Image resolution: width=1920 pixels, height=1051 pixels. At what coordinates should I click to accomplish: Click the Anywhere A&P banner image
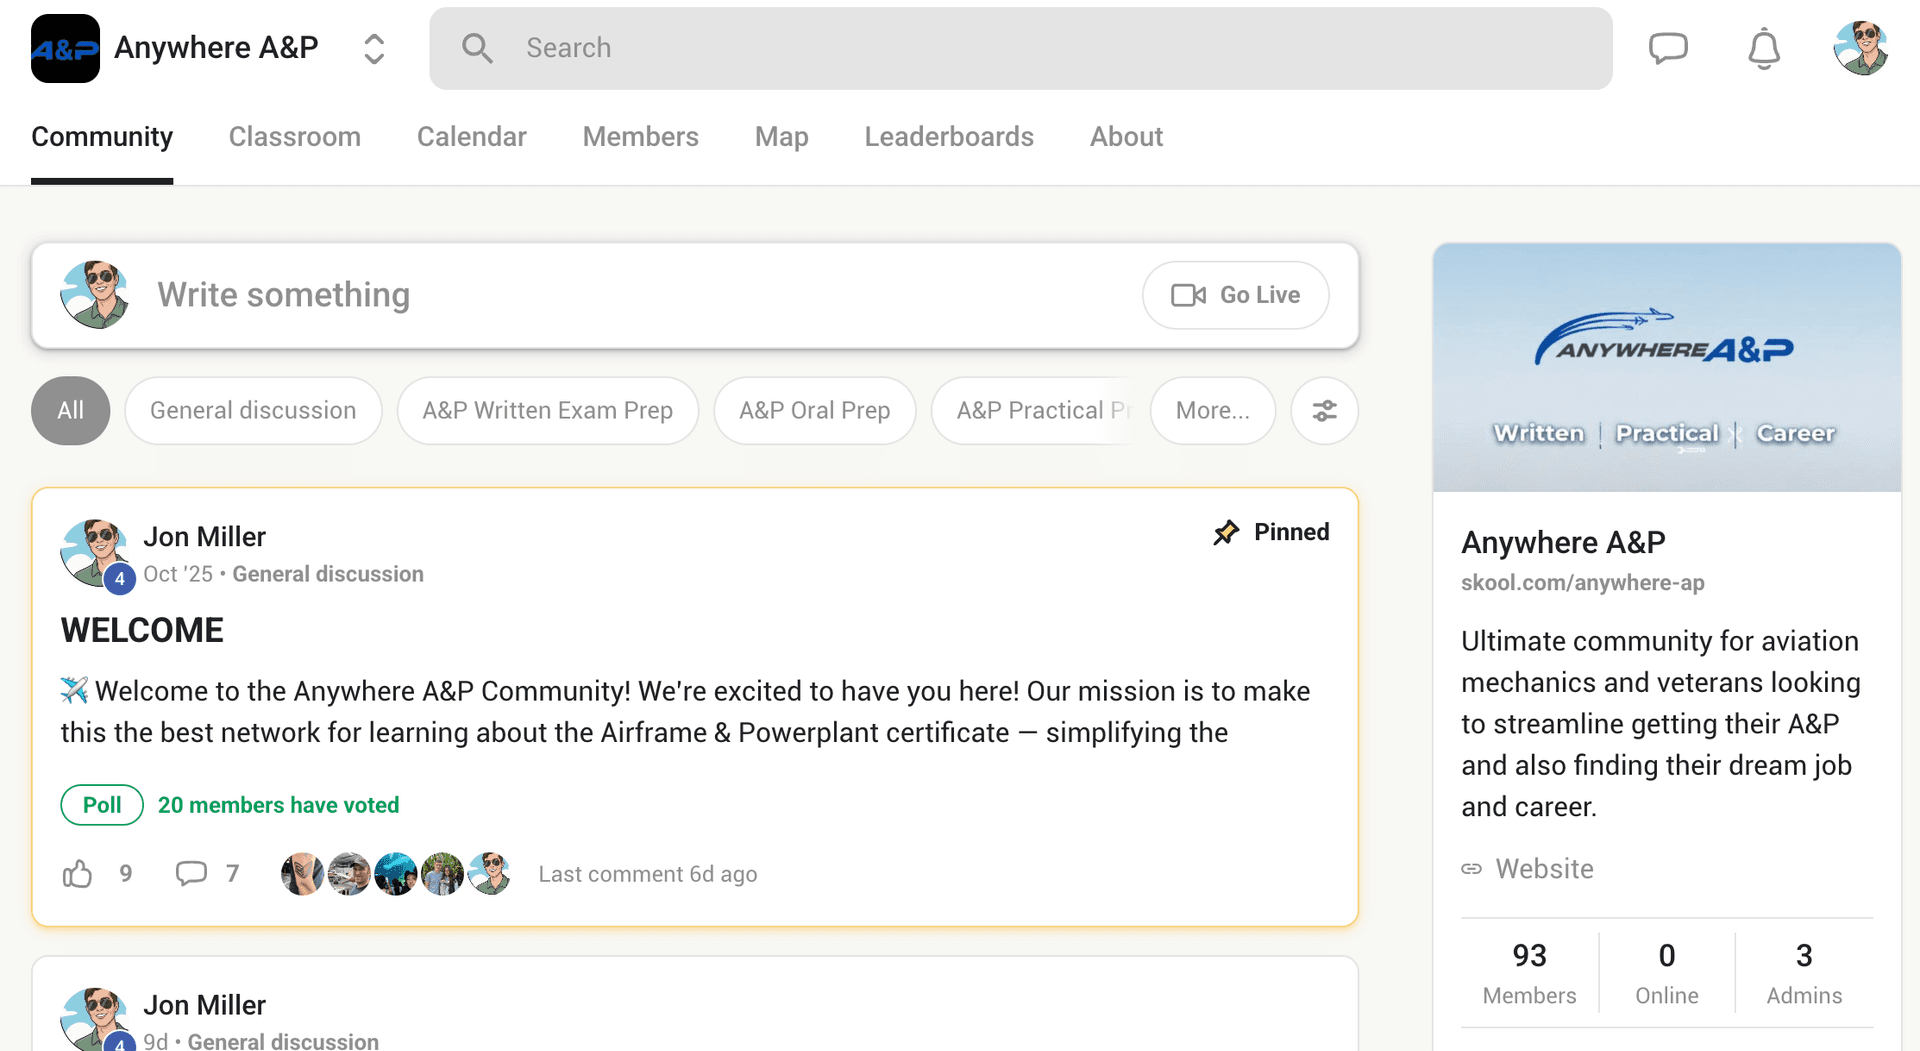pos(1666,367)
